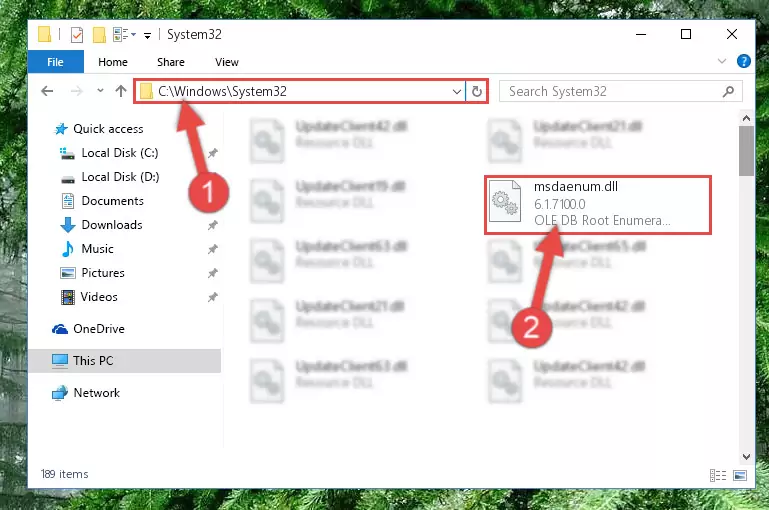Switch to Details view in status bar
Viewport: 769px width, 510px height.
point(718,475)
